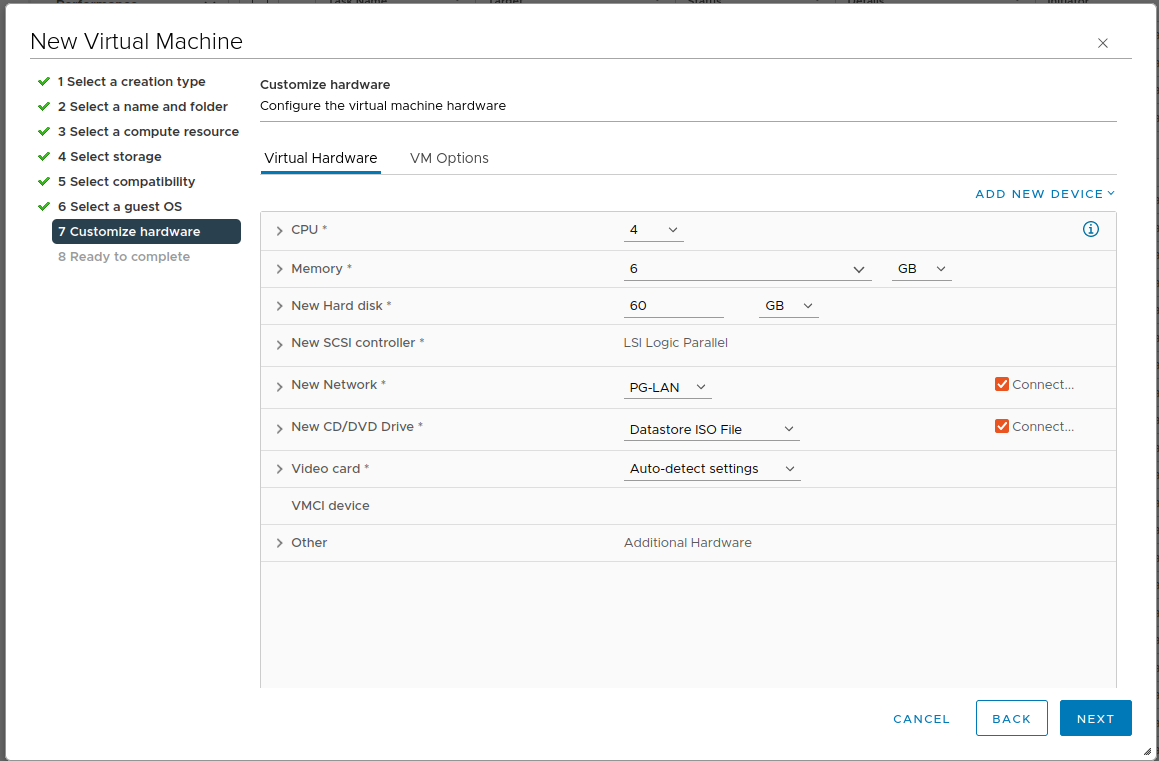Open the Datastore ISO File dropdown
Viewport: 1159px width, 761px height.
pos(711,430)
